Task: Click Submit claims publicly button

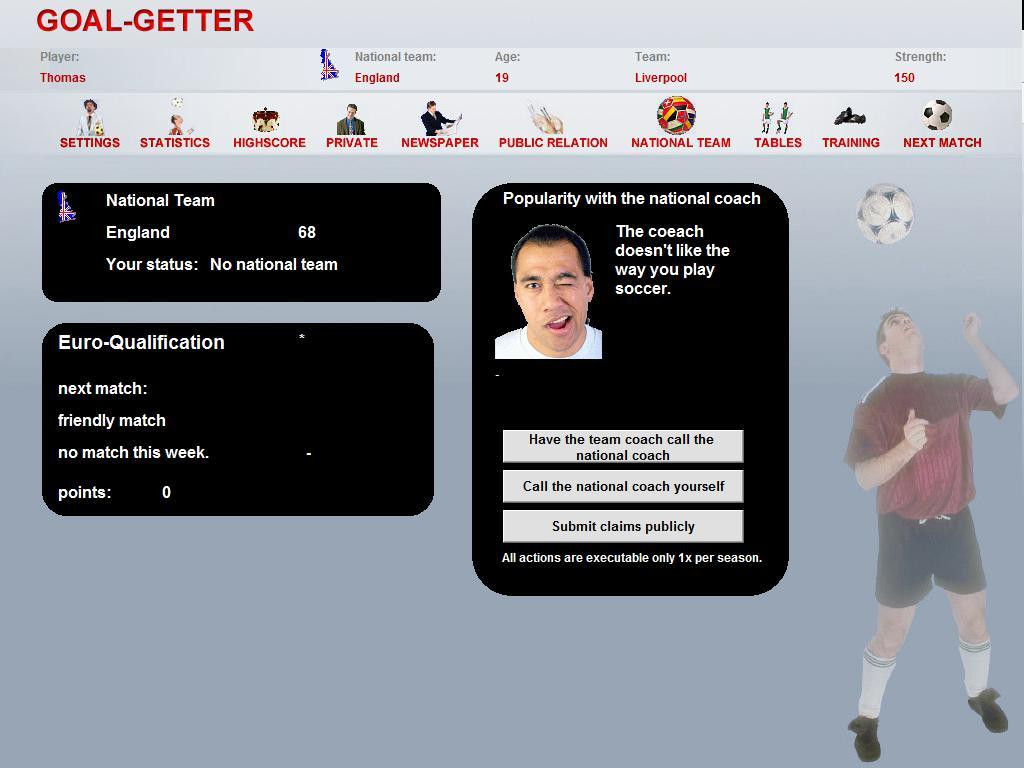Action: click(x=623, y=526)
